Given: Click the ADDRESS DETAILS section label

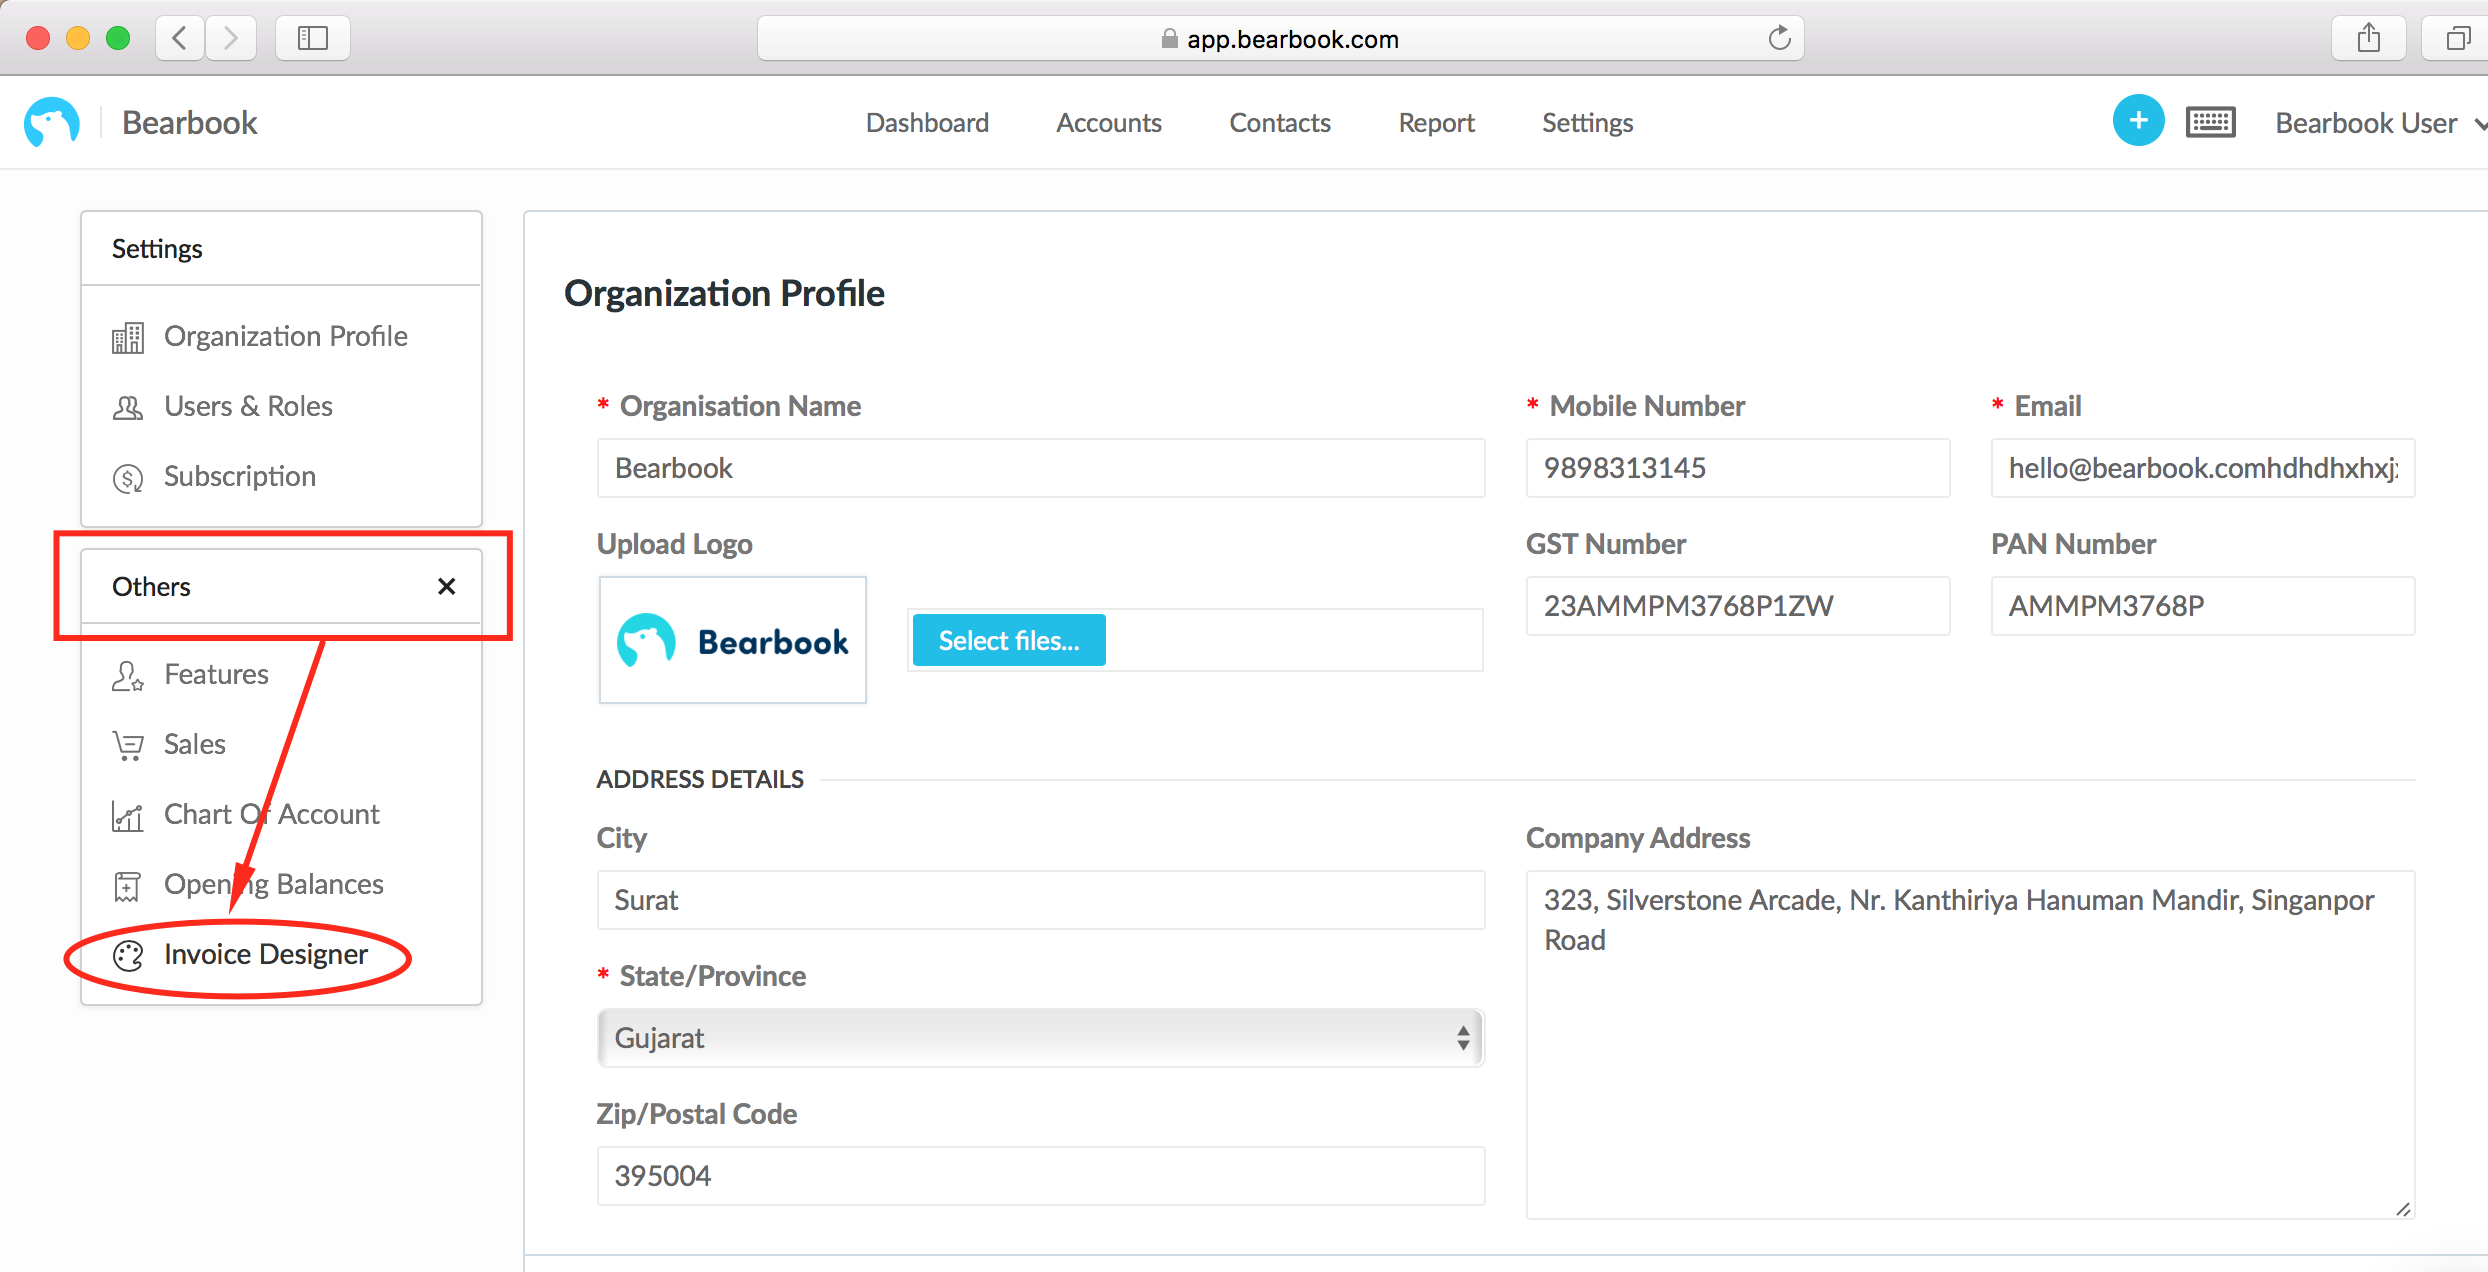Looking at the screenshot, I should [700, 779].
